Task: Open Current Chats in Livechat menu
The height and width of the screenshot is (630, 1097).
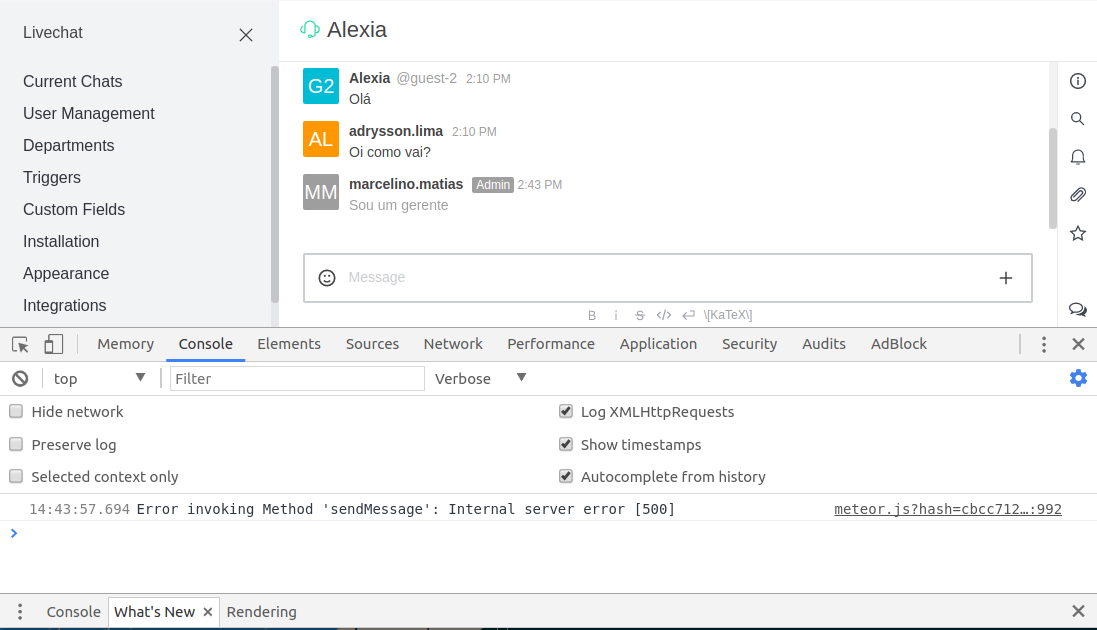Action: tap(73, 81)
